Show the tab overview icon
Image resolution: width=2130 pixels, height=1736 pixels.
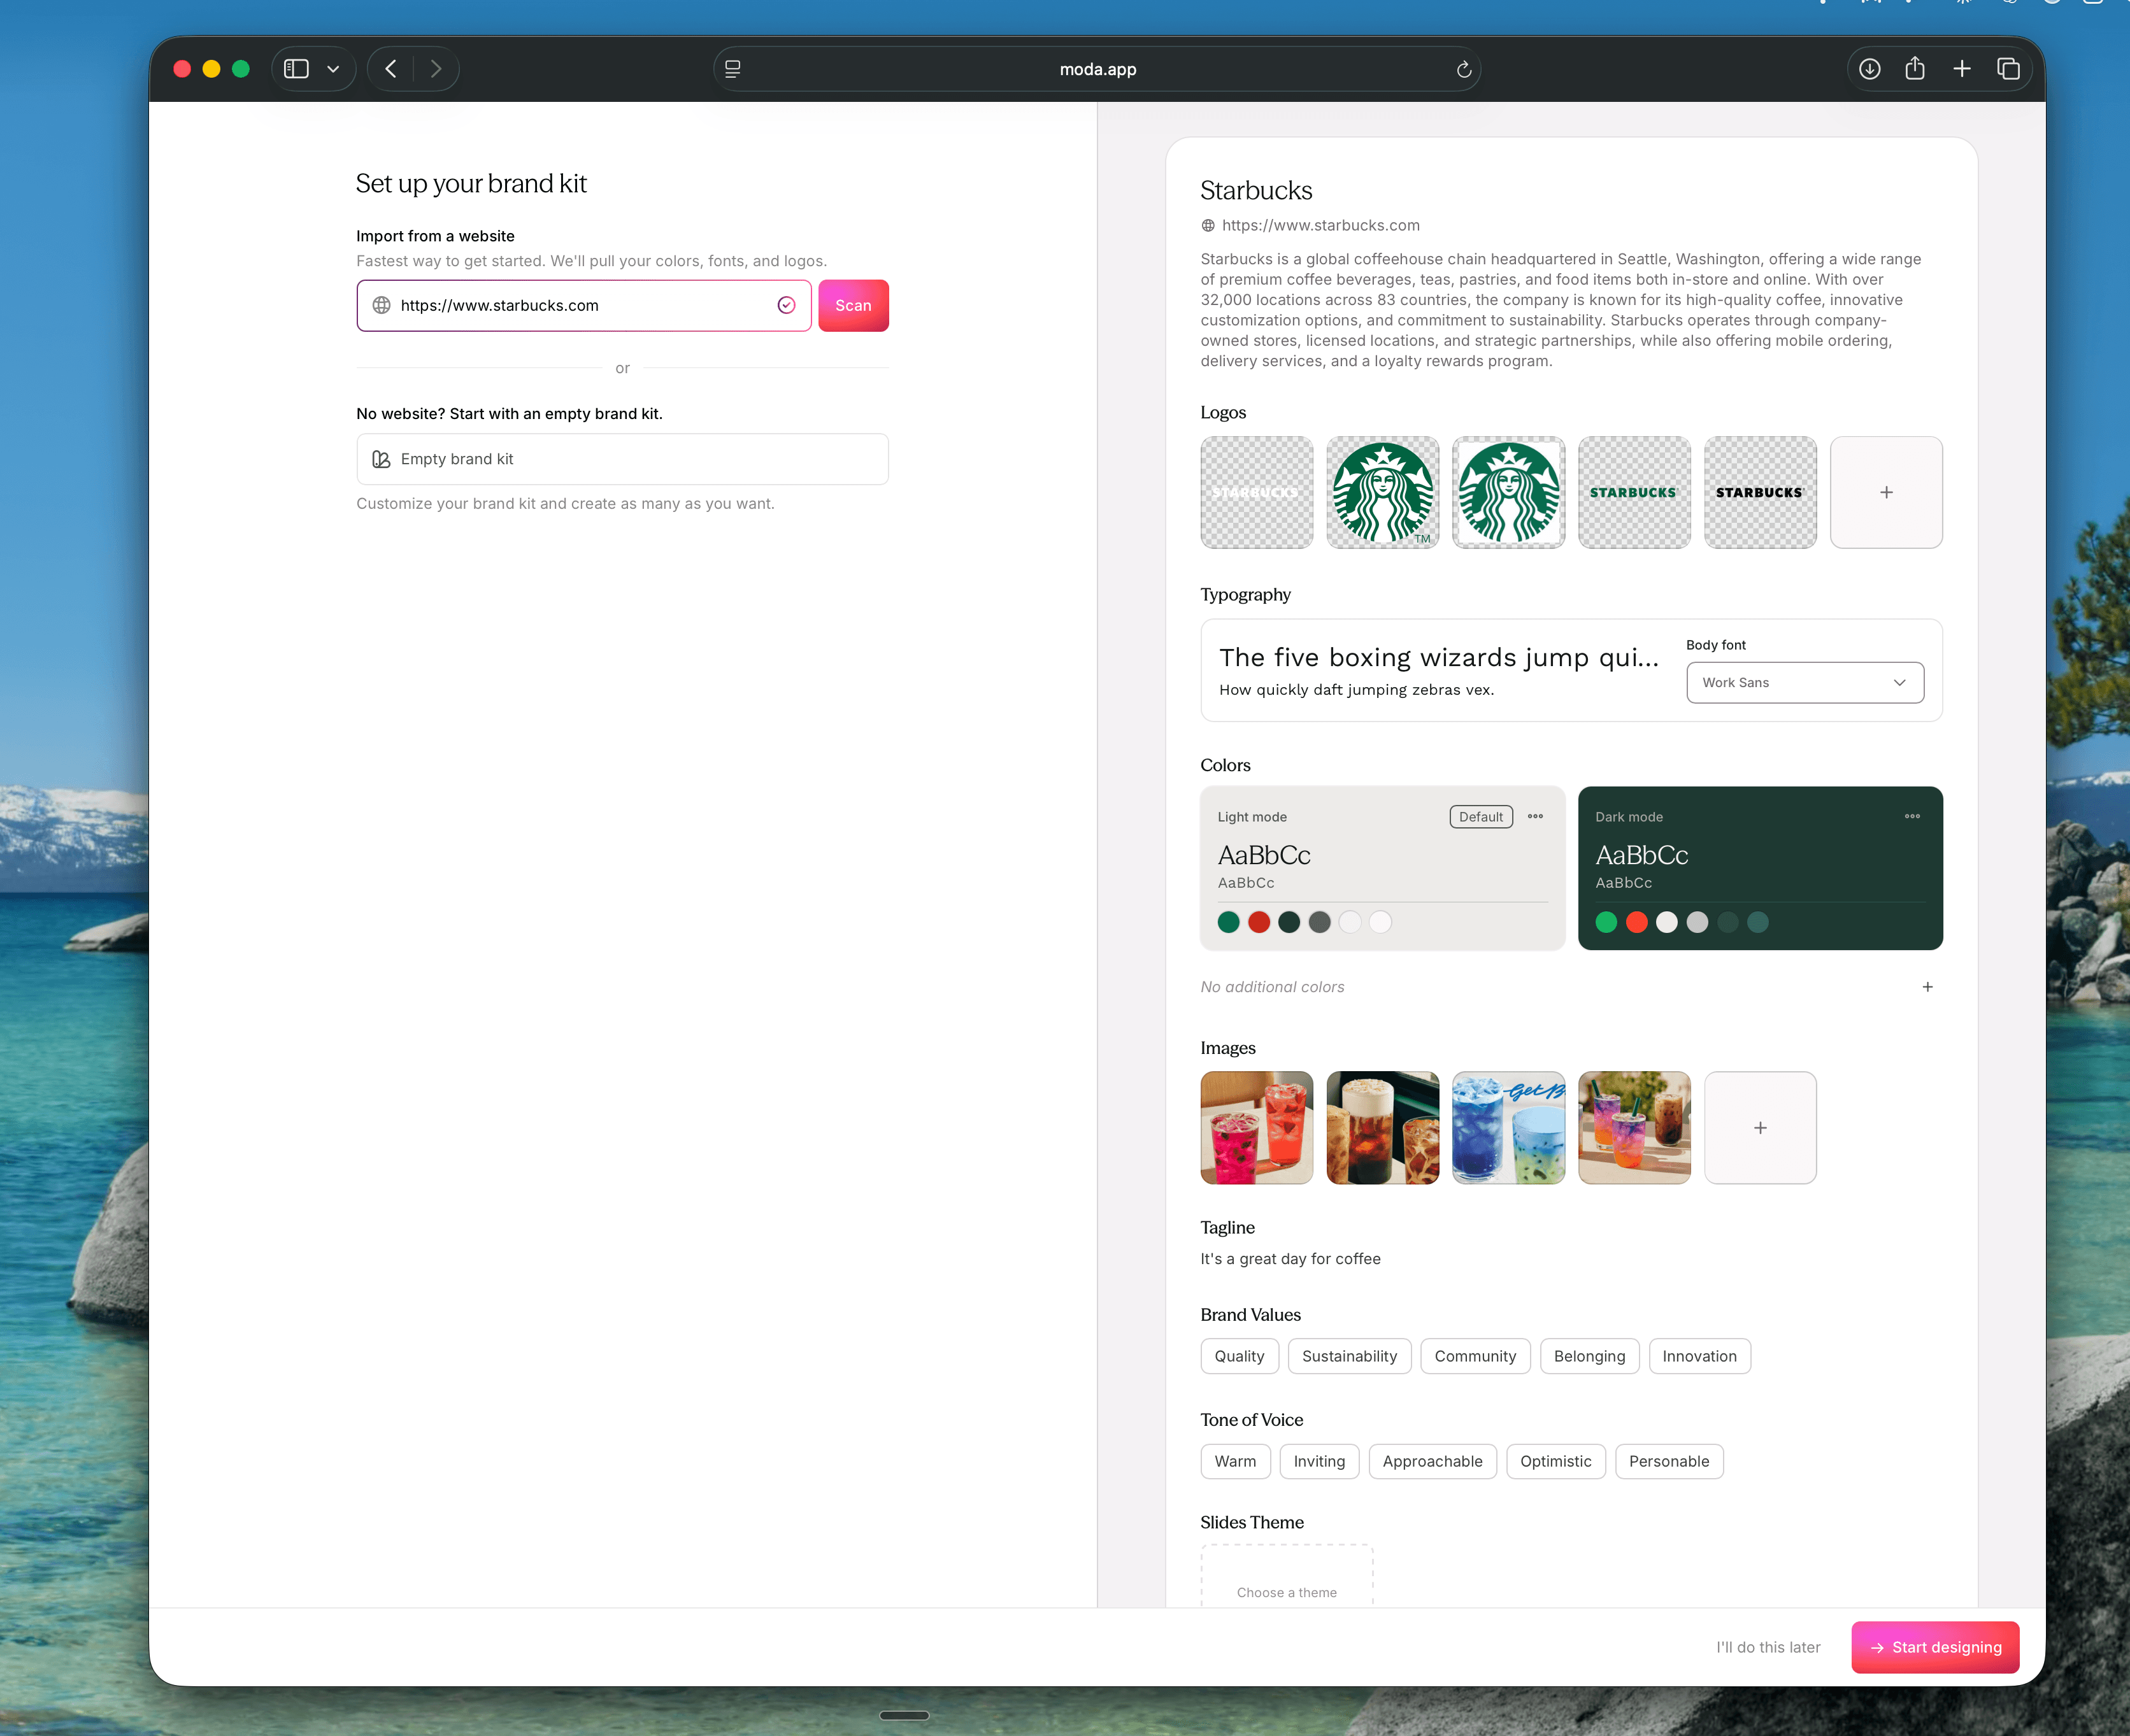2008,69
